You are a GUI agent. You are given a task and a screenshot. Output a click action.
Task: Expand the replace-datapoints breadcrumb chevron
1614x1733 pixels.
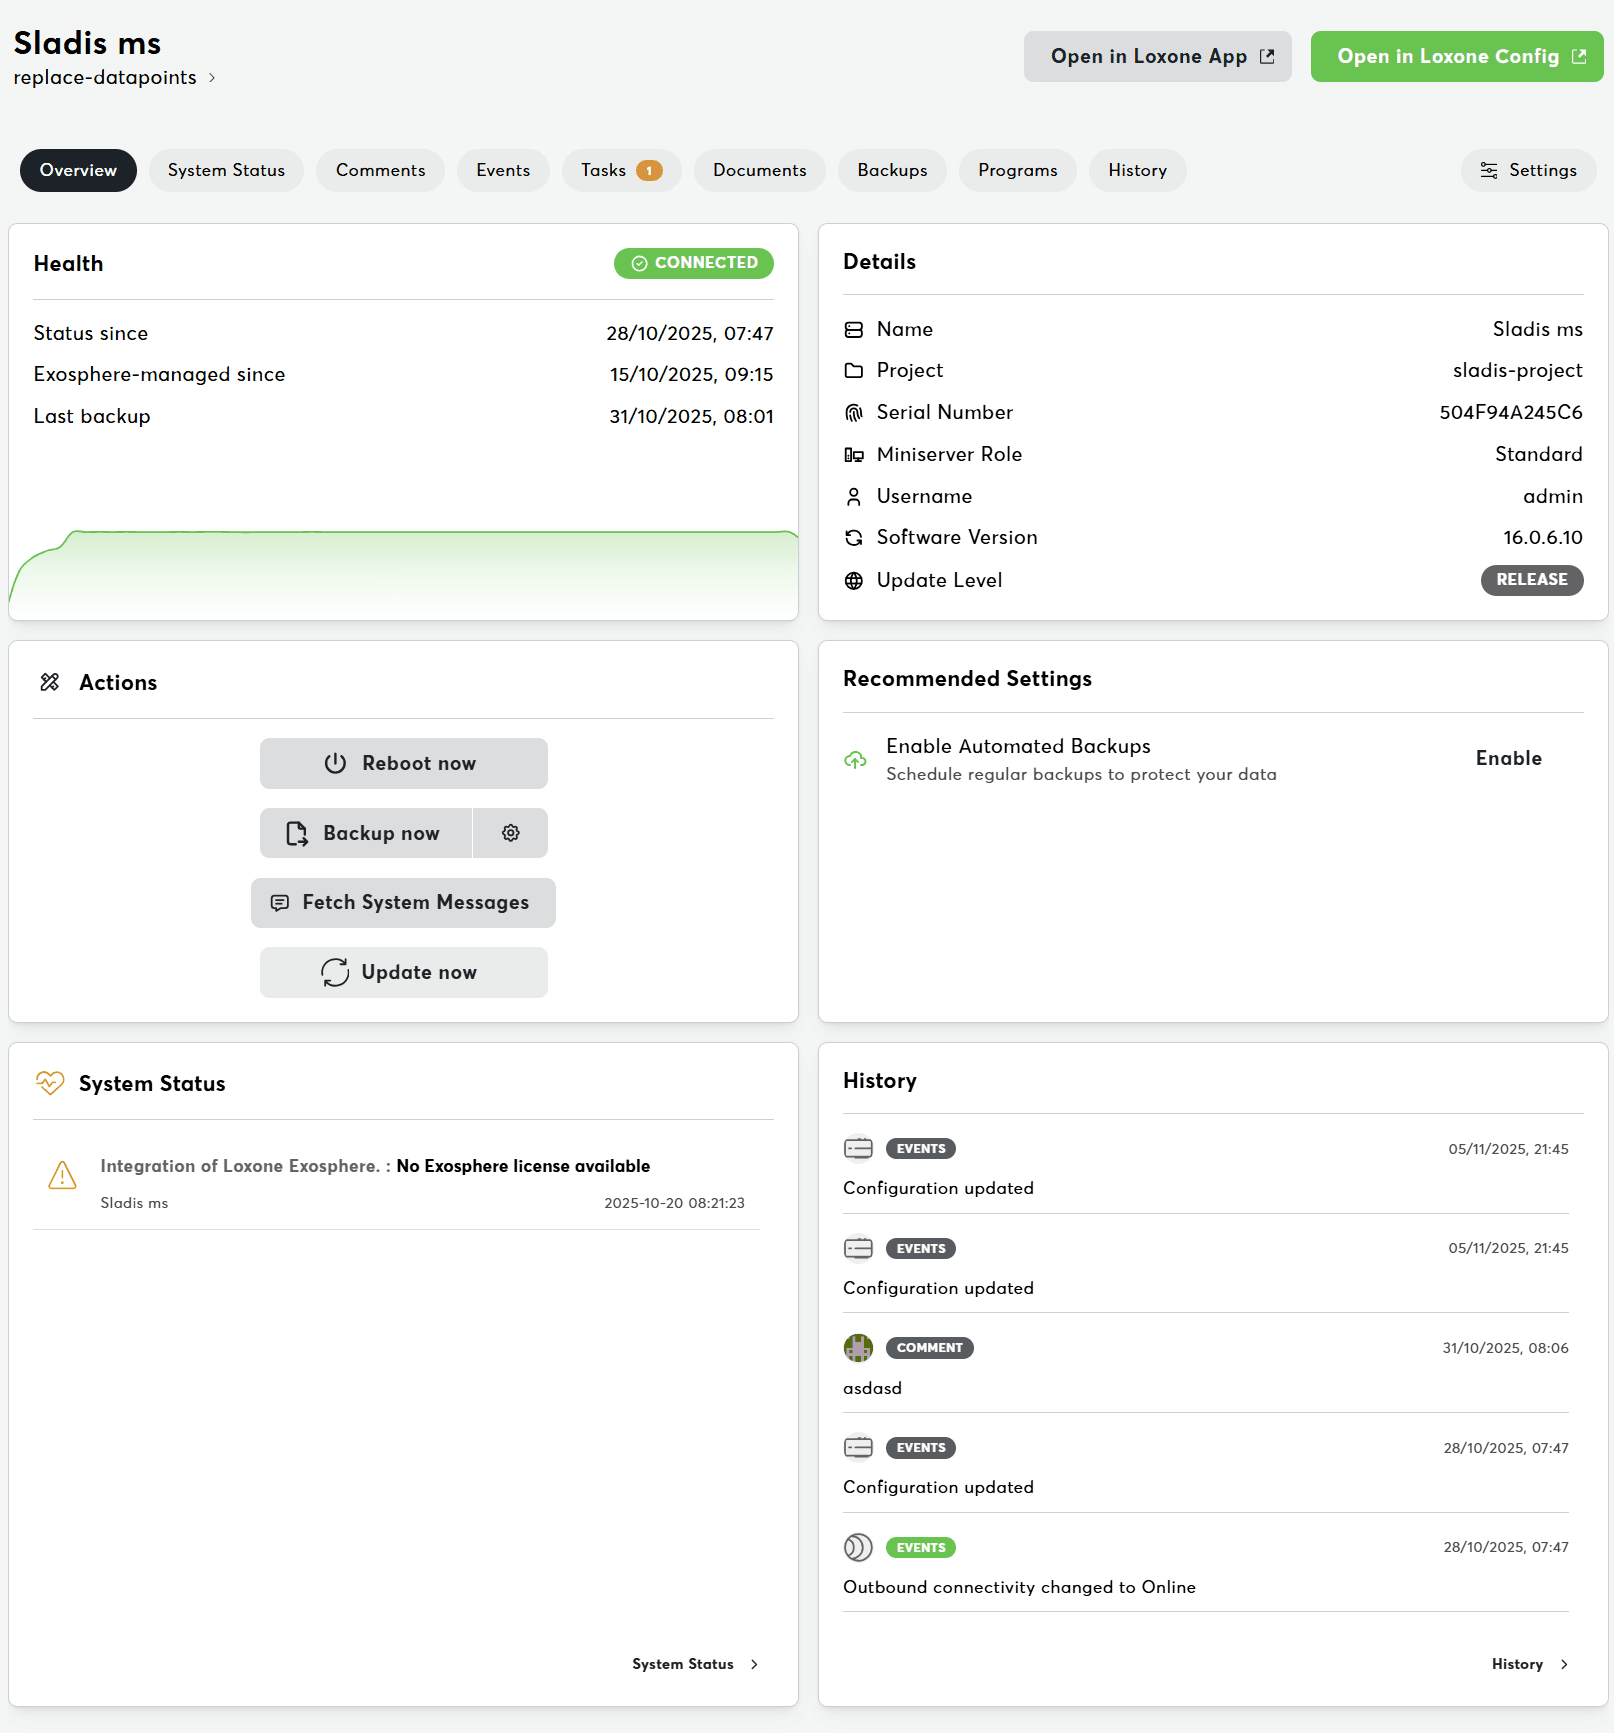212,78
